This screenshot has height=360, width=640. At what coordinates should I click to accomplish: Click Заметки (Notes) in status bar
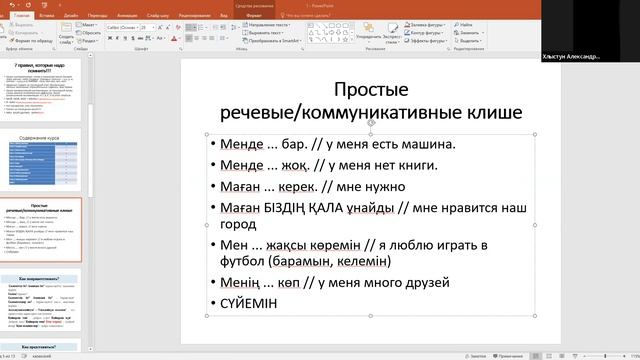coord(476,356)
